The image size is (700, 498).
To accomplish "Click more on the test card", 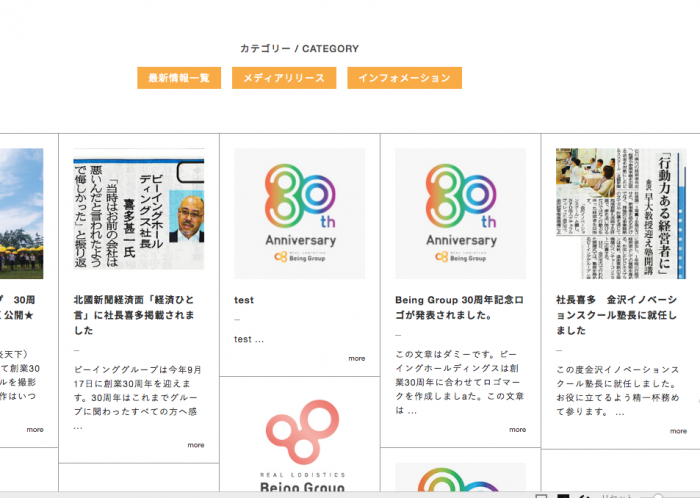I will 357,358.
